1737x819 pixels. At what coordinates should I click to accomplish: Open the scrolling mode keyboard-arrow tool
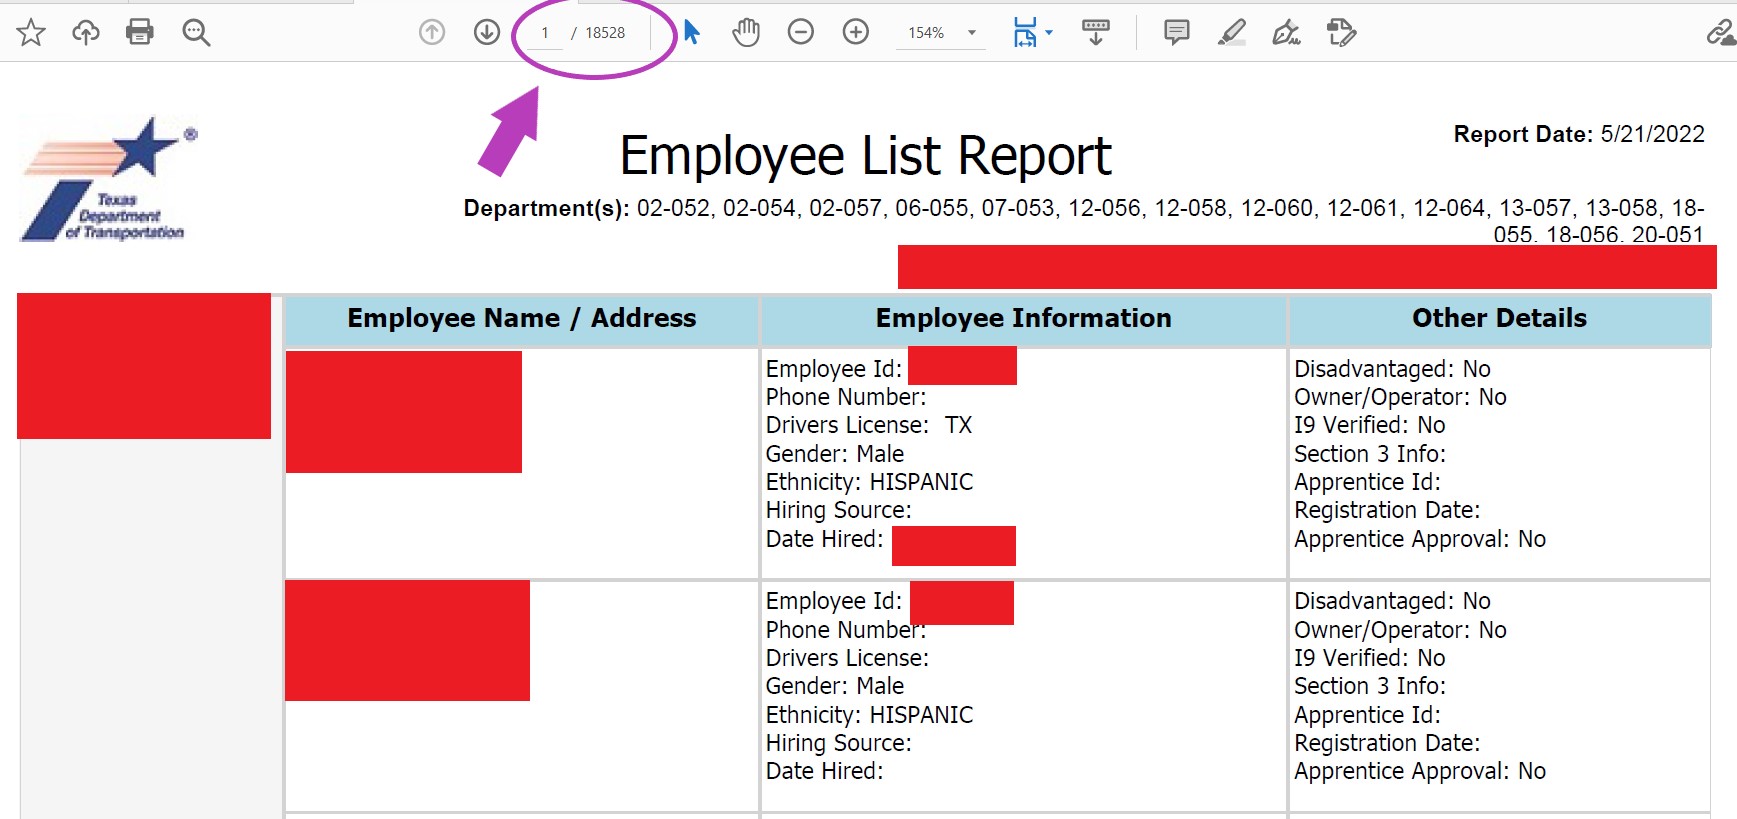point(1096,33)
